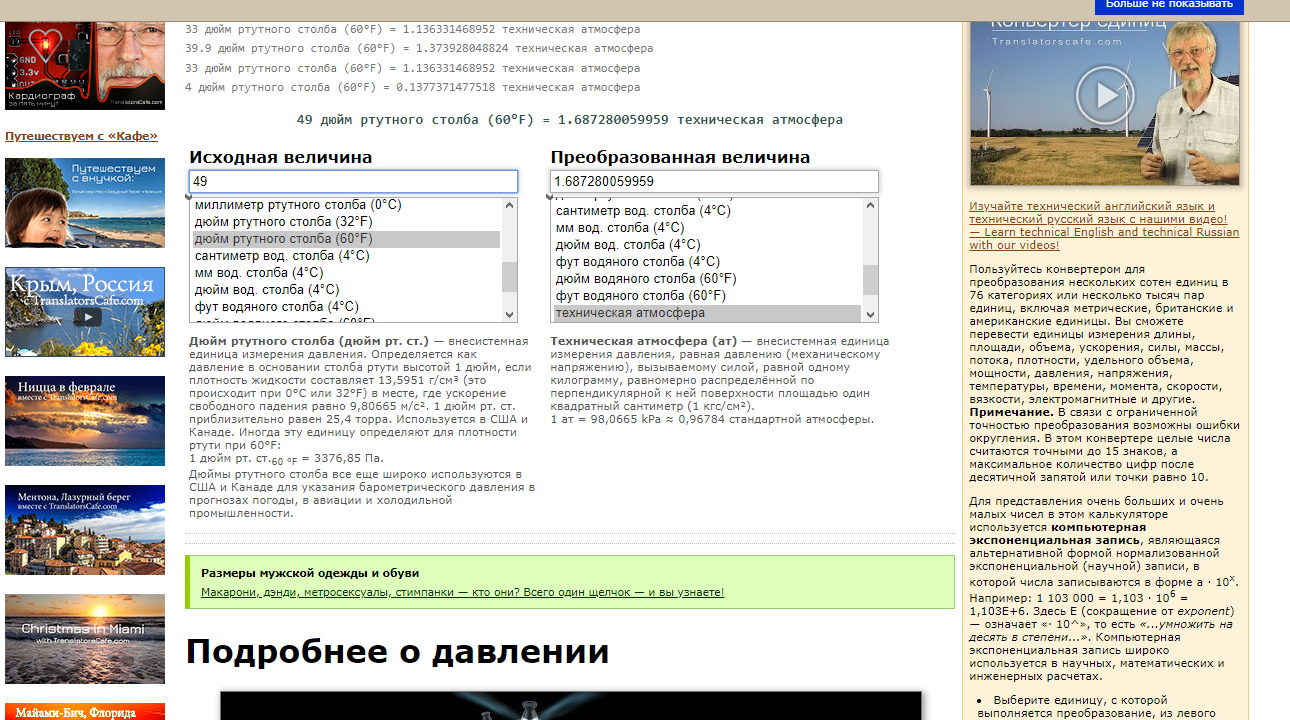
Task: Select 'фут водяного столба (4°C)' in source list
Action: [x=346, y=307]
